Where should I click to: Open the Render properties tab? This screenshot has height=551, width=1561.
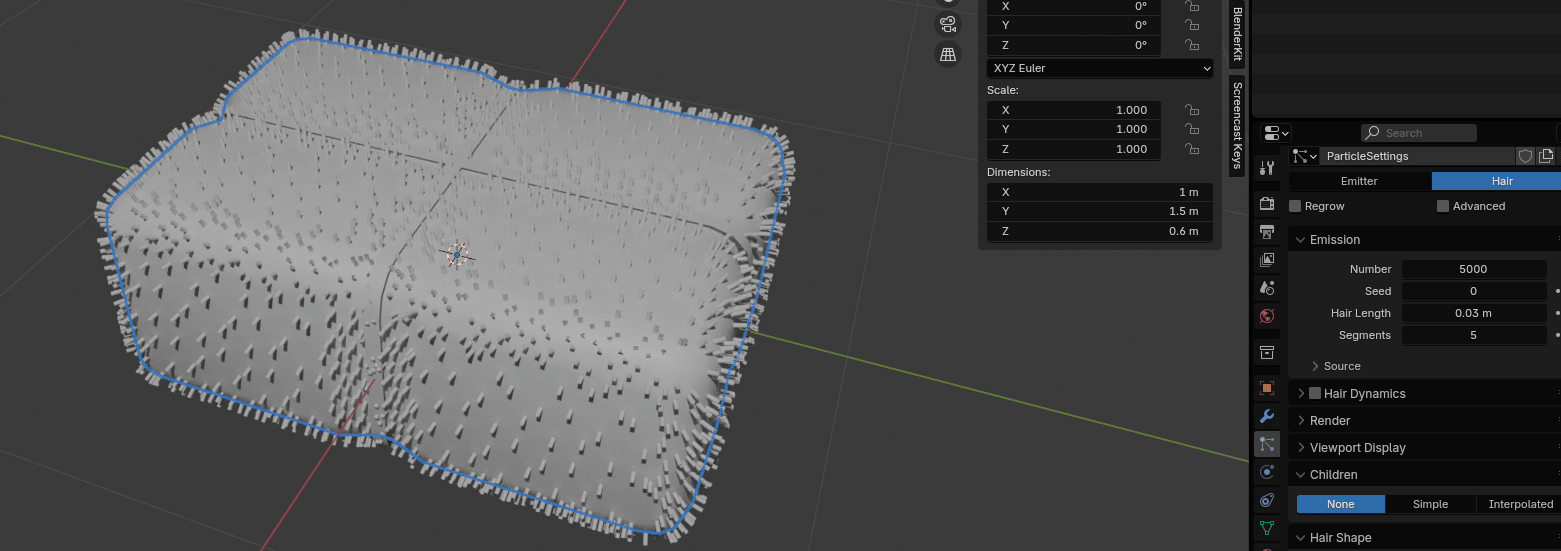coord(1267,204)
